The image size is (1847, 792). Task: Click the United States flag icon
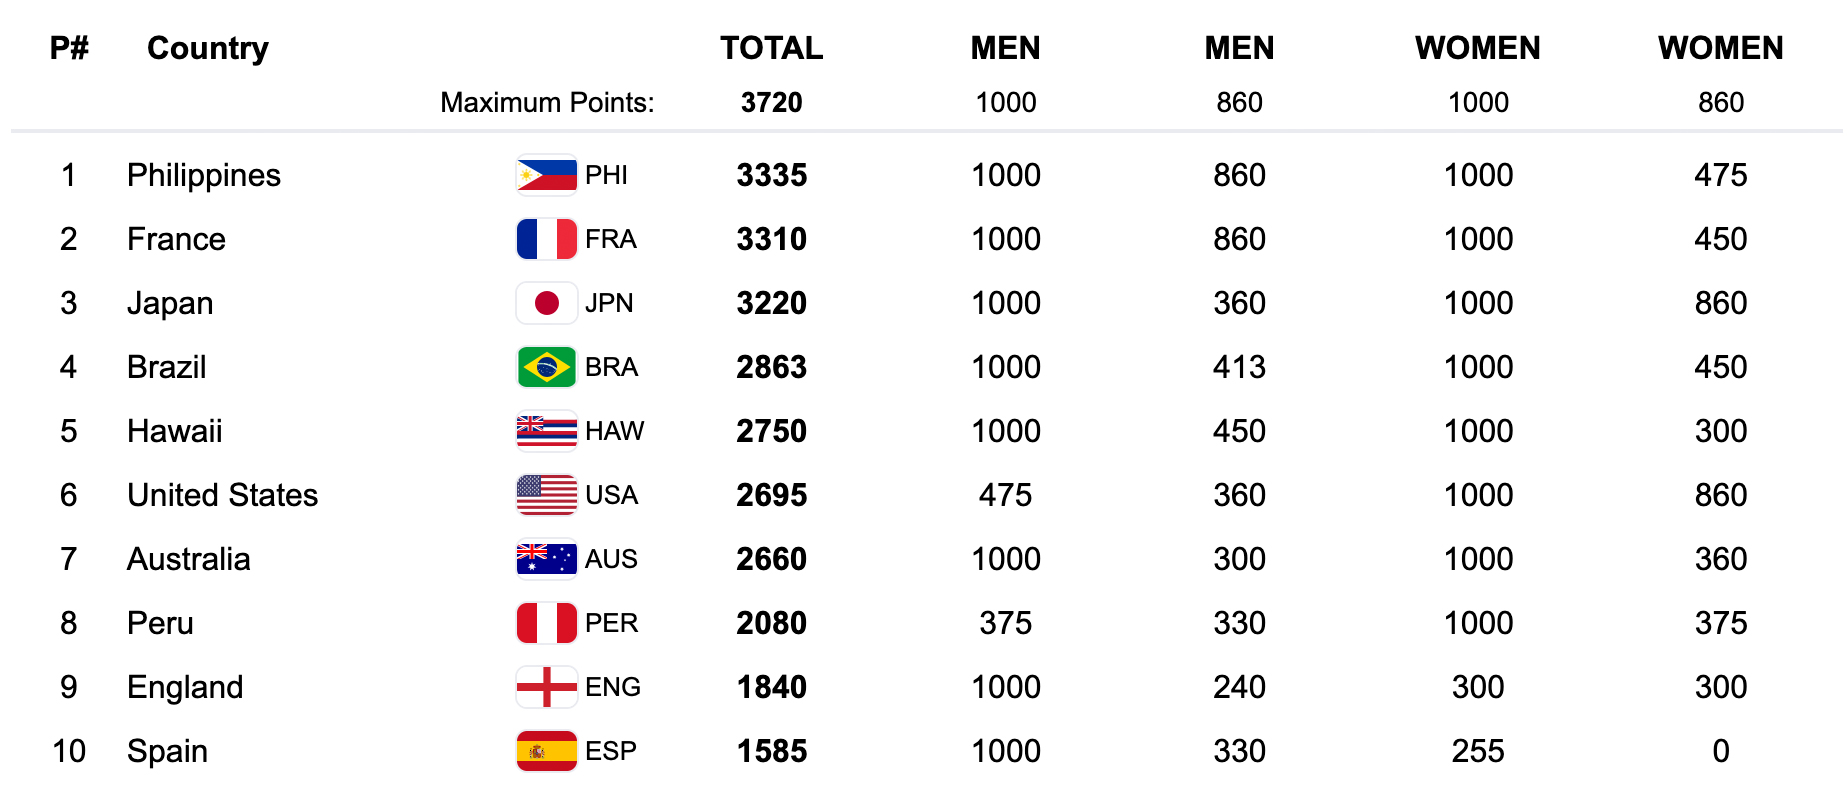click(x=546, y=495)
